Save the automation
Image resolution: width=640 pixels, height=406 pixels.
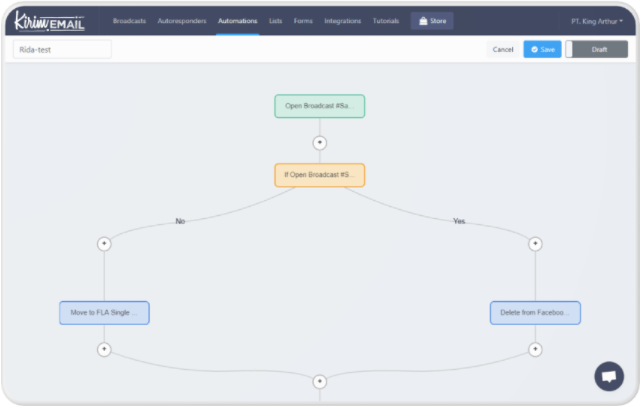[x=542, y=49]
